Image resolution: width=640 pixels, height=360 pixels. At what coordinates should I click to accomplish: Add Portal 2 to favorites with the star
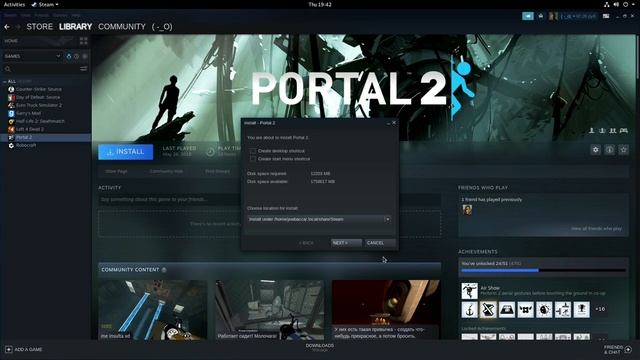tap(623, 150)
